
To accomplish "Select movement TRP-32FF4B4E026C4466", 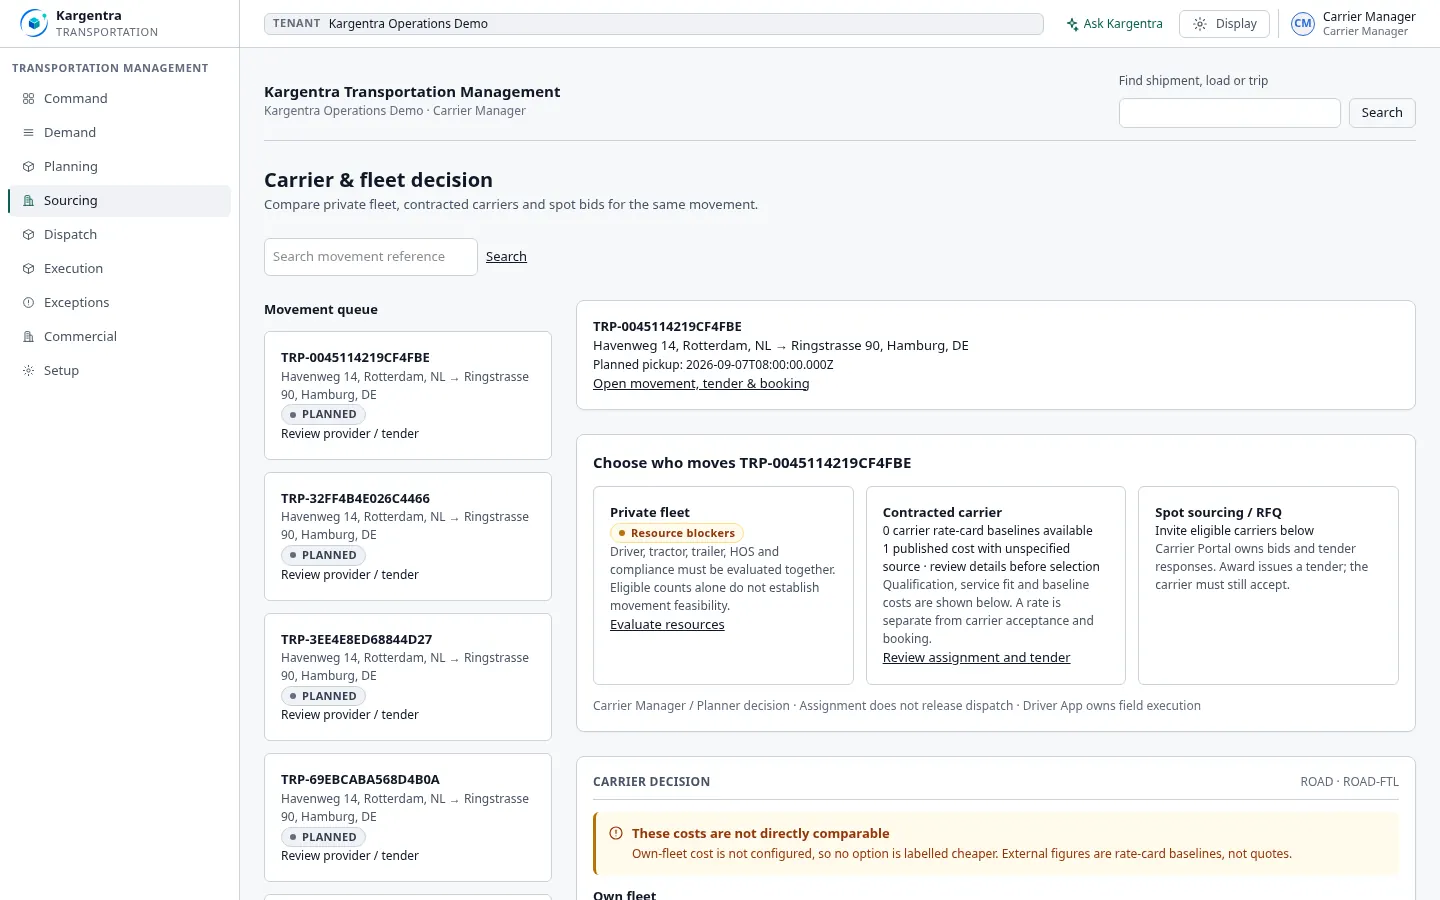I will (x=408, y=536).
